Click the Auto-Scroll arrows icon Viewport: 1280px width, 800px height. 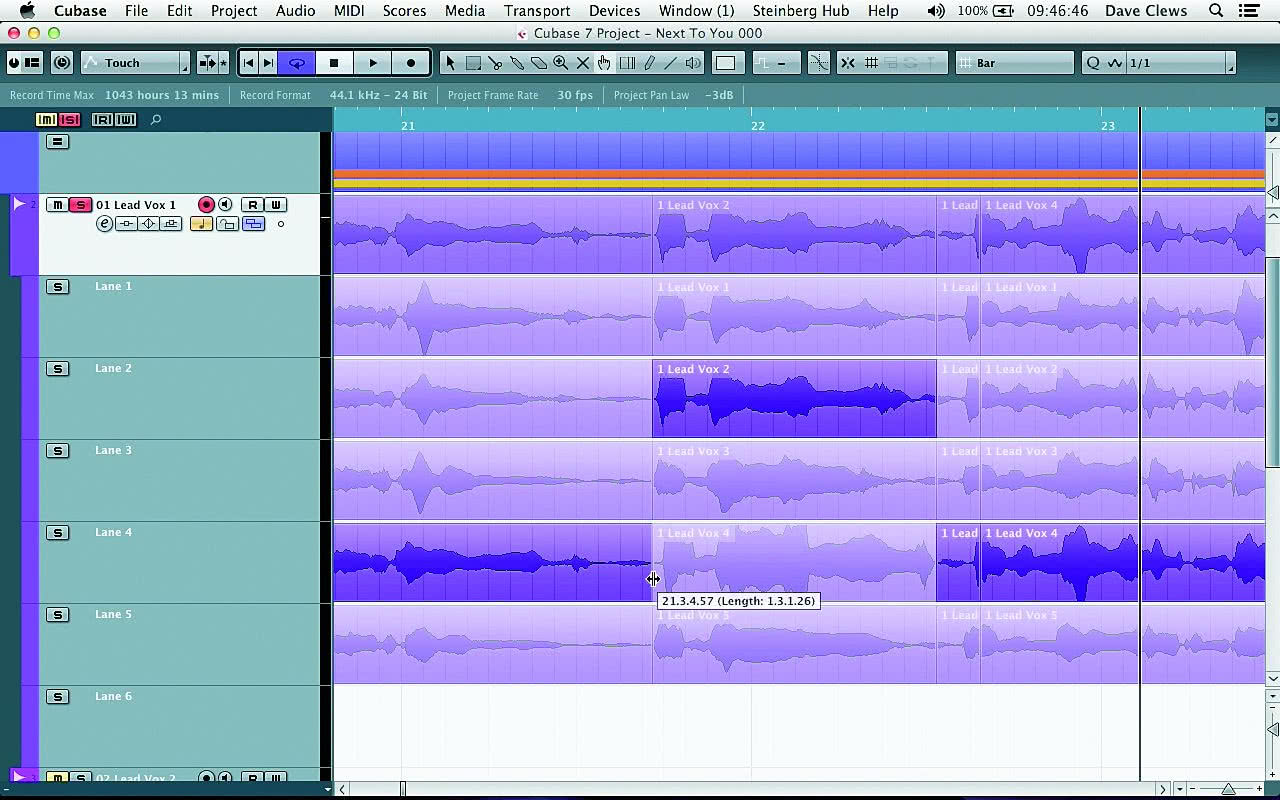point(208,63)
